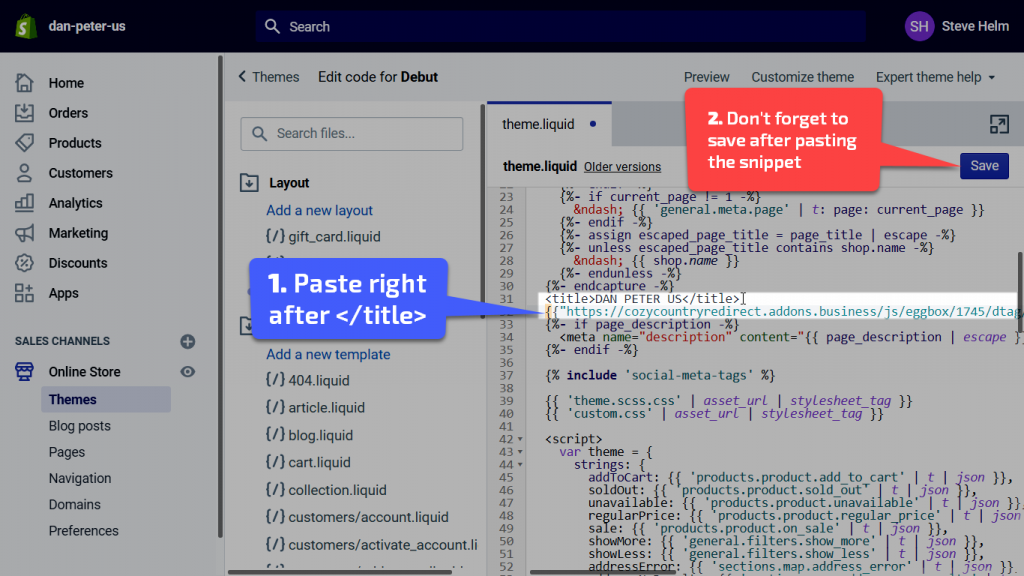
Task: Click Customers label in sidebar
Action: pos(80,173)
